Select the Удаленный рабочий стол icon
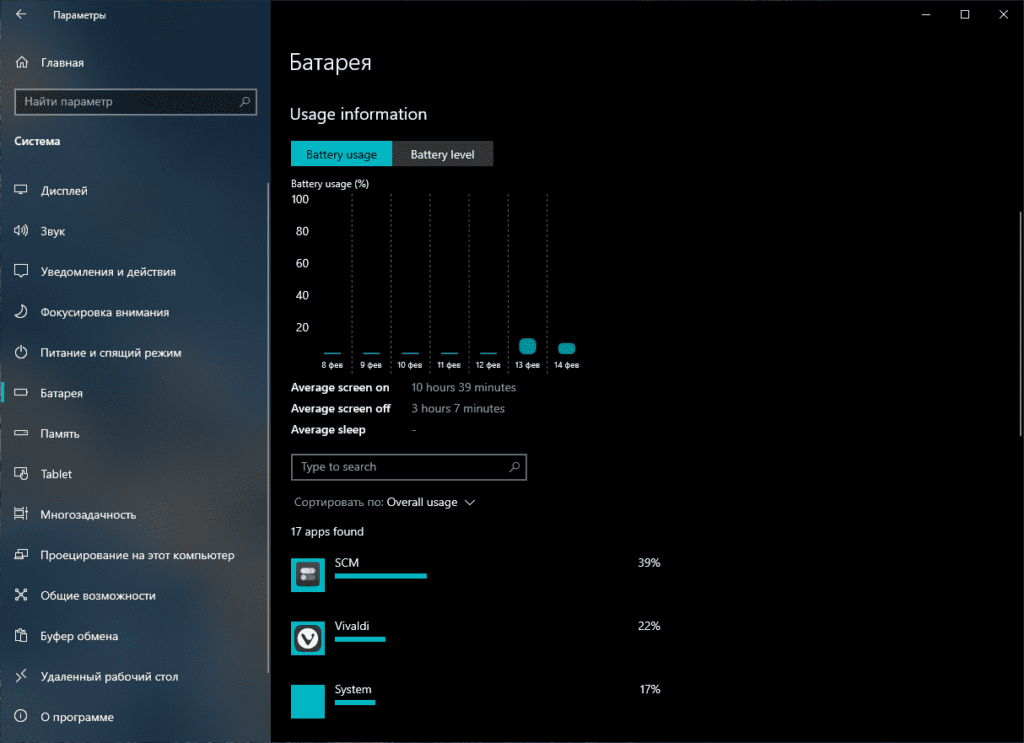This screenshot has height=743, width=1024. [x=21, y=676]
